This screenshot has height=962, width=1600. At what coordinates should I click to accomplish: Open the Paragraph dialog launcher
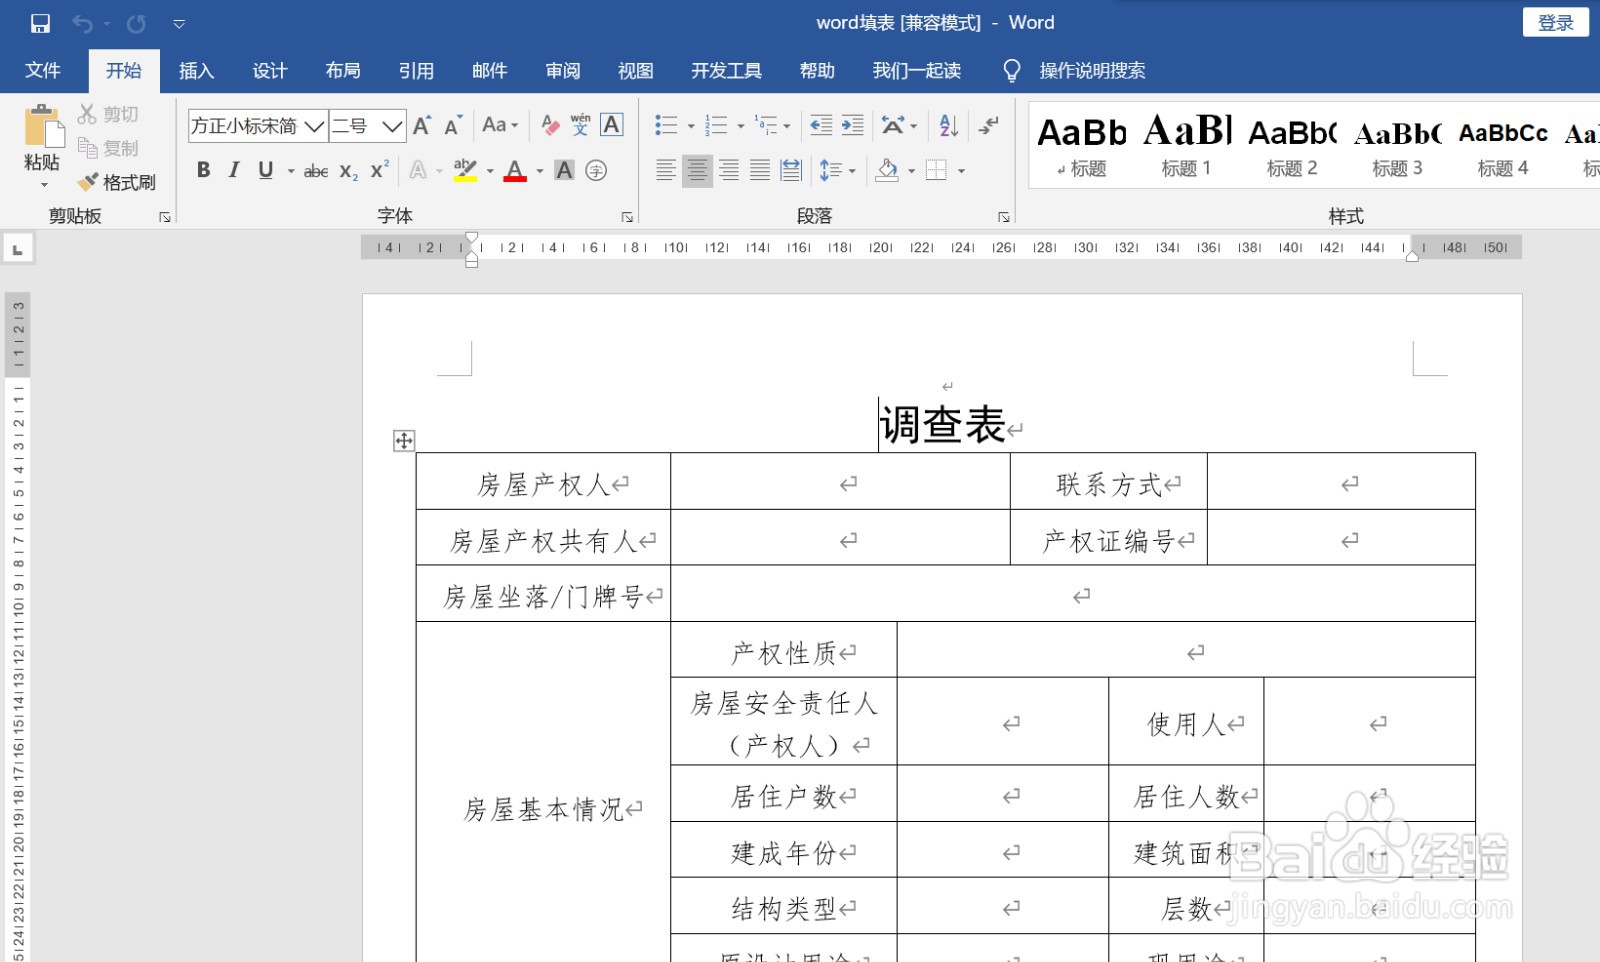click(1003, 216)
